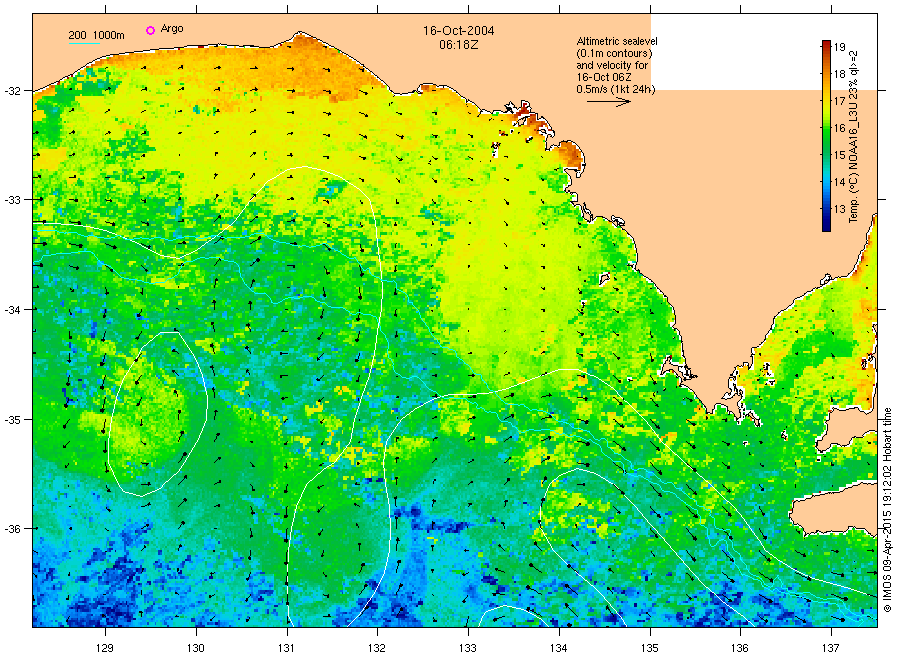The image size is (900, 660).
Task: Click latitude axis label '-35'
Action: click(x=12, y=419)
